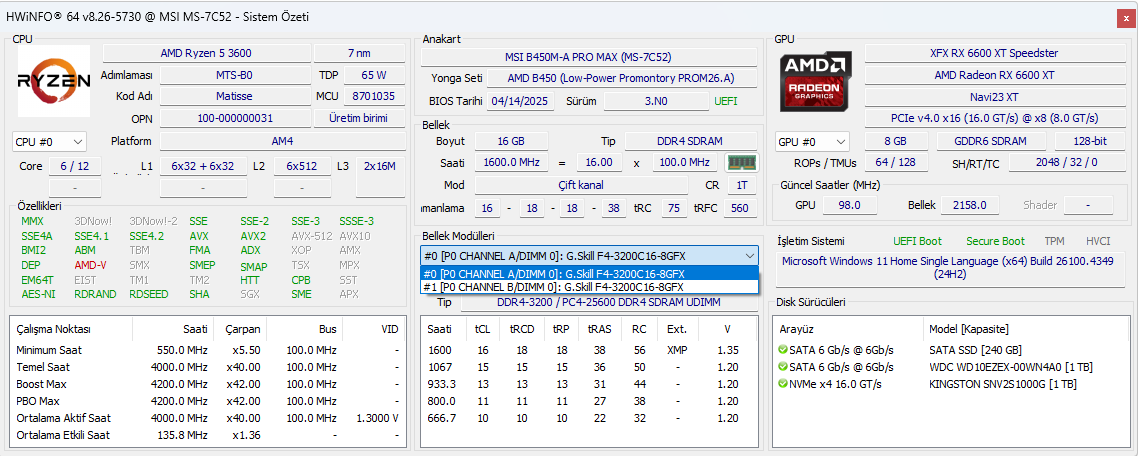Open the GPU #0 selector dropdown
This screenshot has width=1138, height=456.
pos(812,142)
